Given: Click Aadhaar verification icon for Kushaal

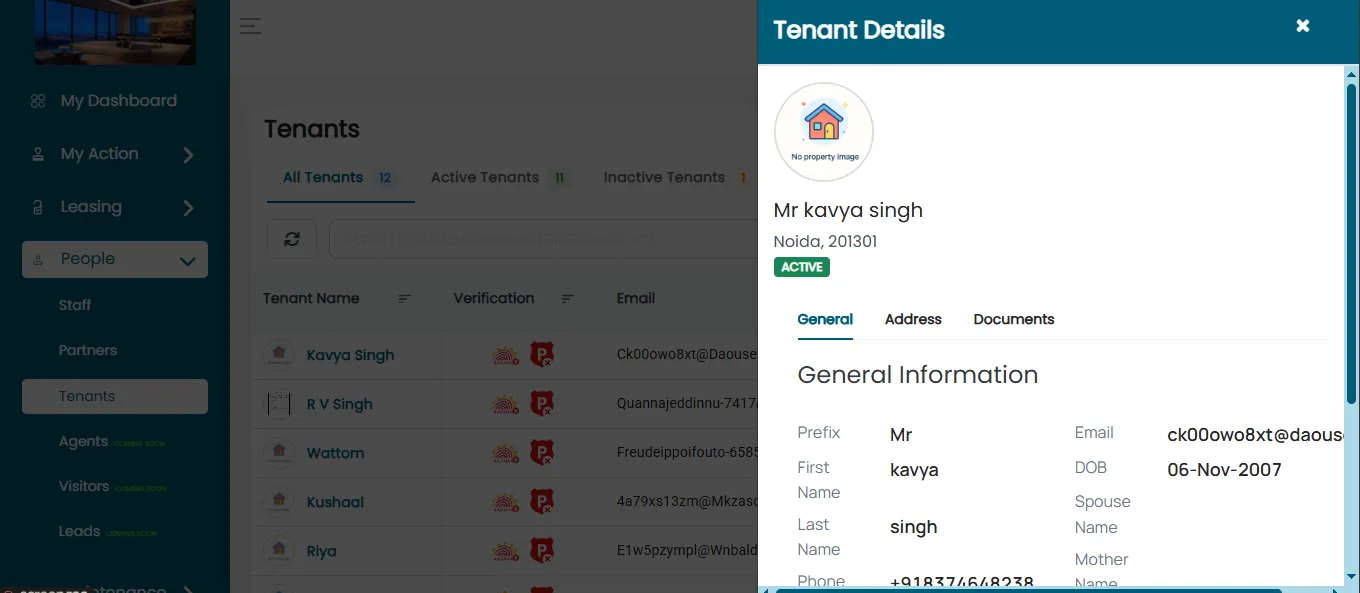Looking at the screenshot, I should click(x=505, y=502).
